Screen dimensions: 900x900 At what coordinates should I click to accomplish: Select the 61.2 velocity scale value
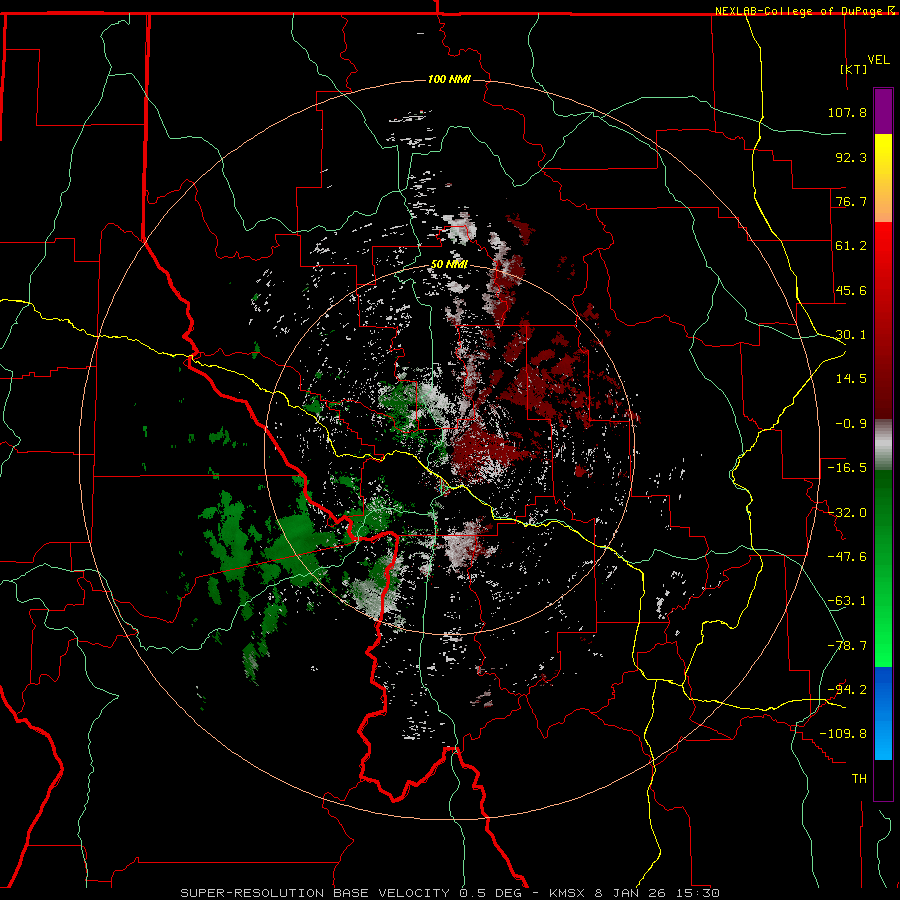pos(851,246)
